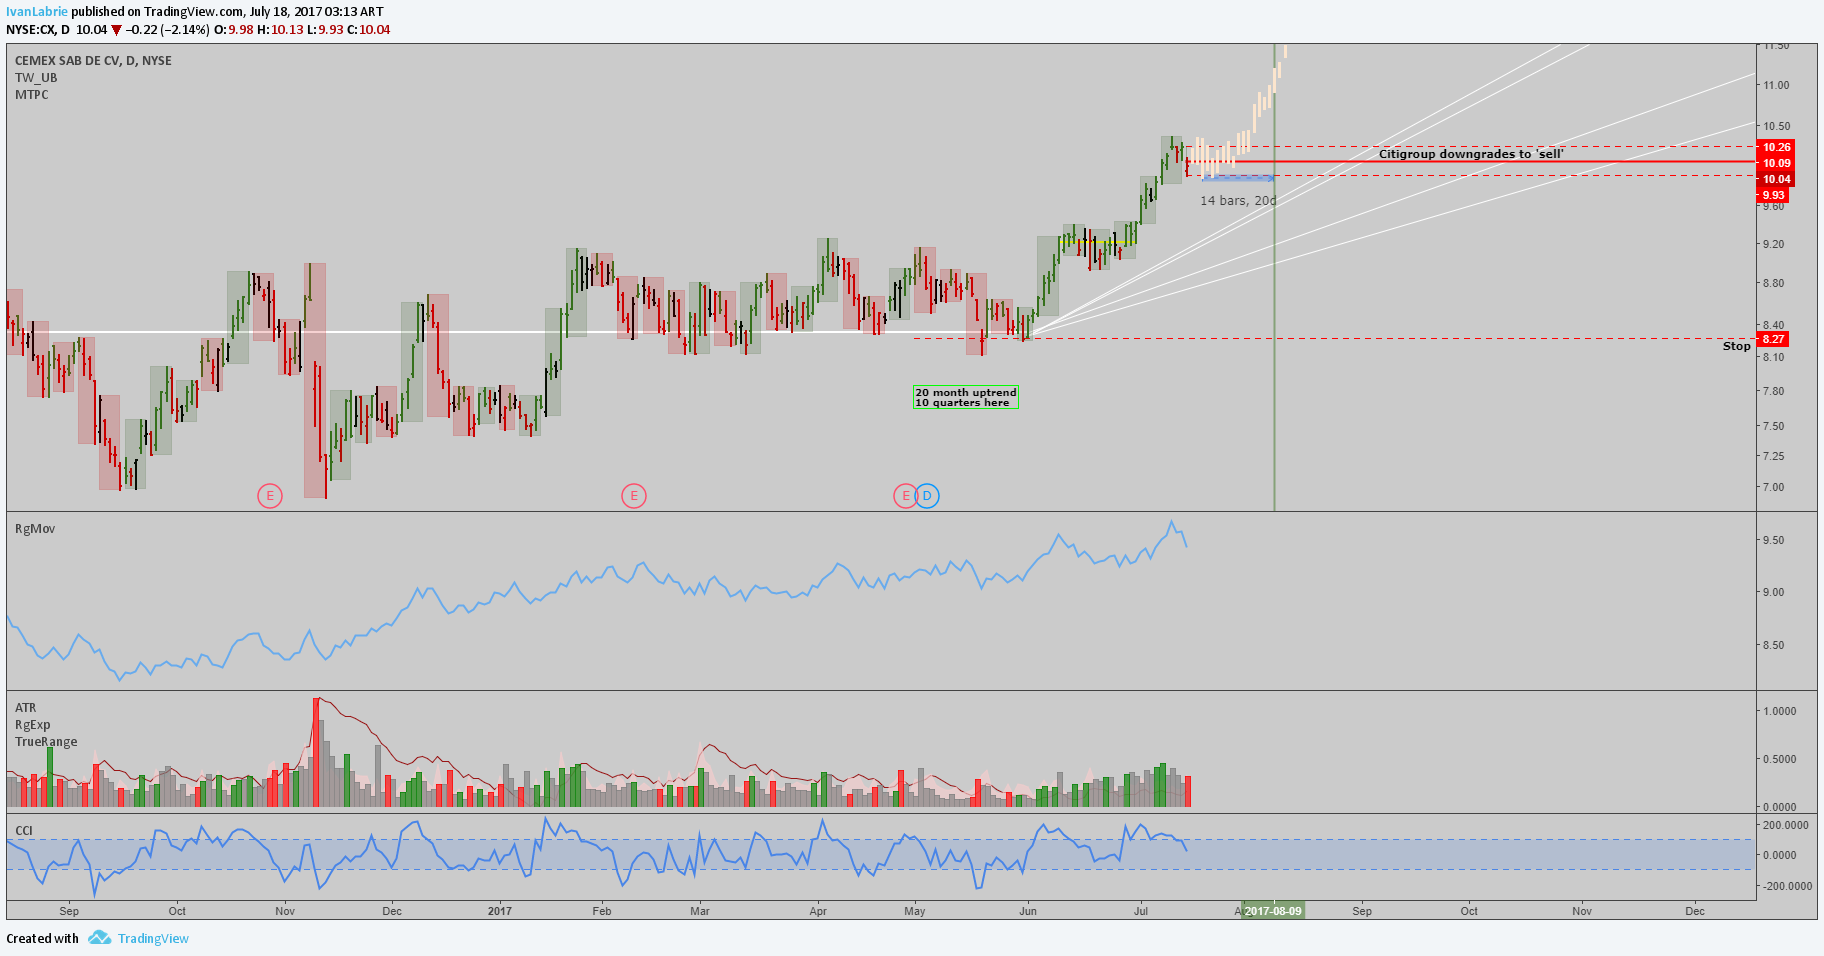Click the blue dividend 'D' marker
This screenshot has width=1824, height=956.
pyautogui.click(x=927, y=495)
